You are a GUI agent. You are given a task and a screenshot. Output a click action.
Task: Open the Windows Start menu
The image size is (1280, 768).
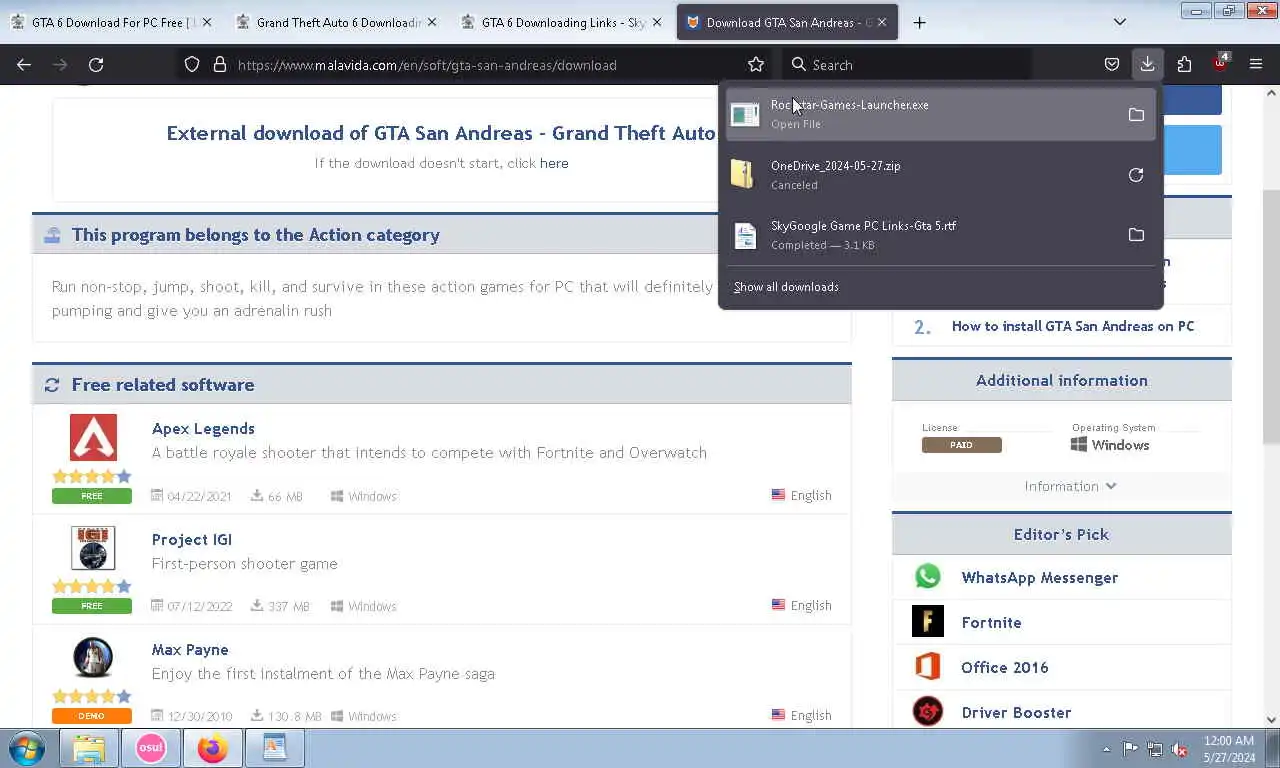(27, 748)
